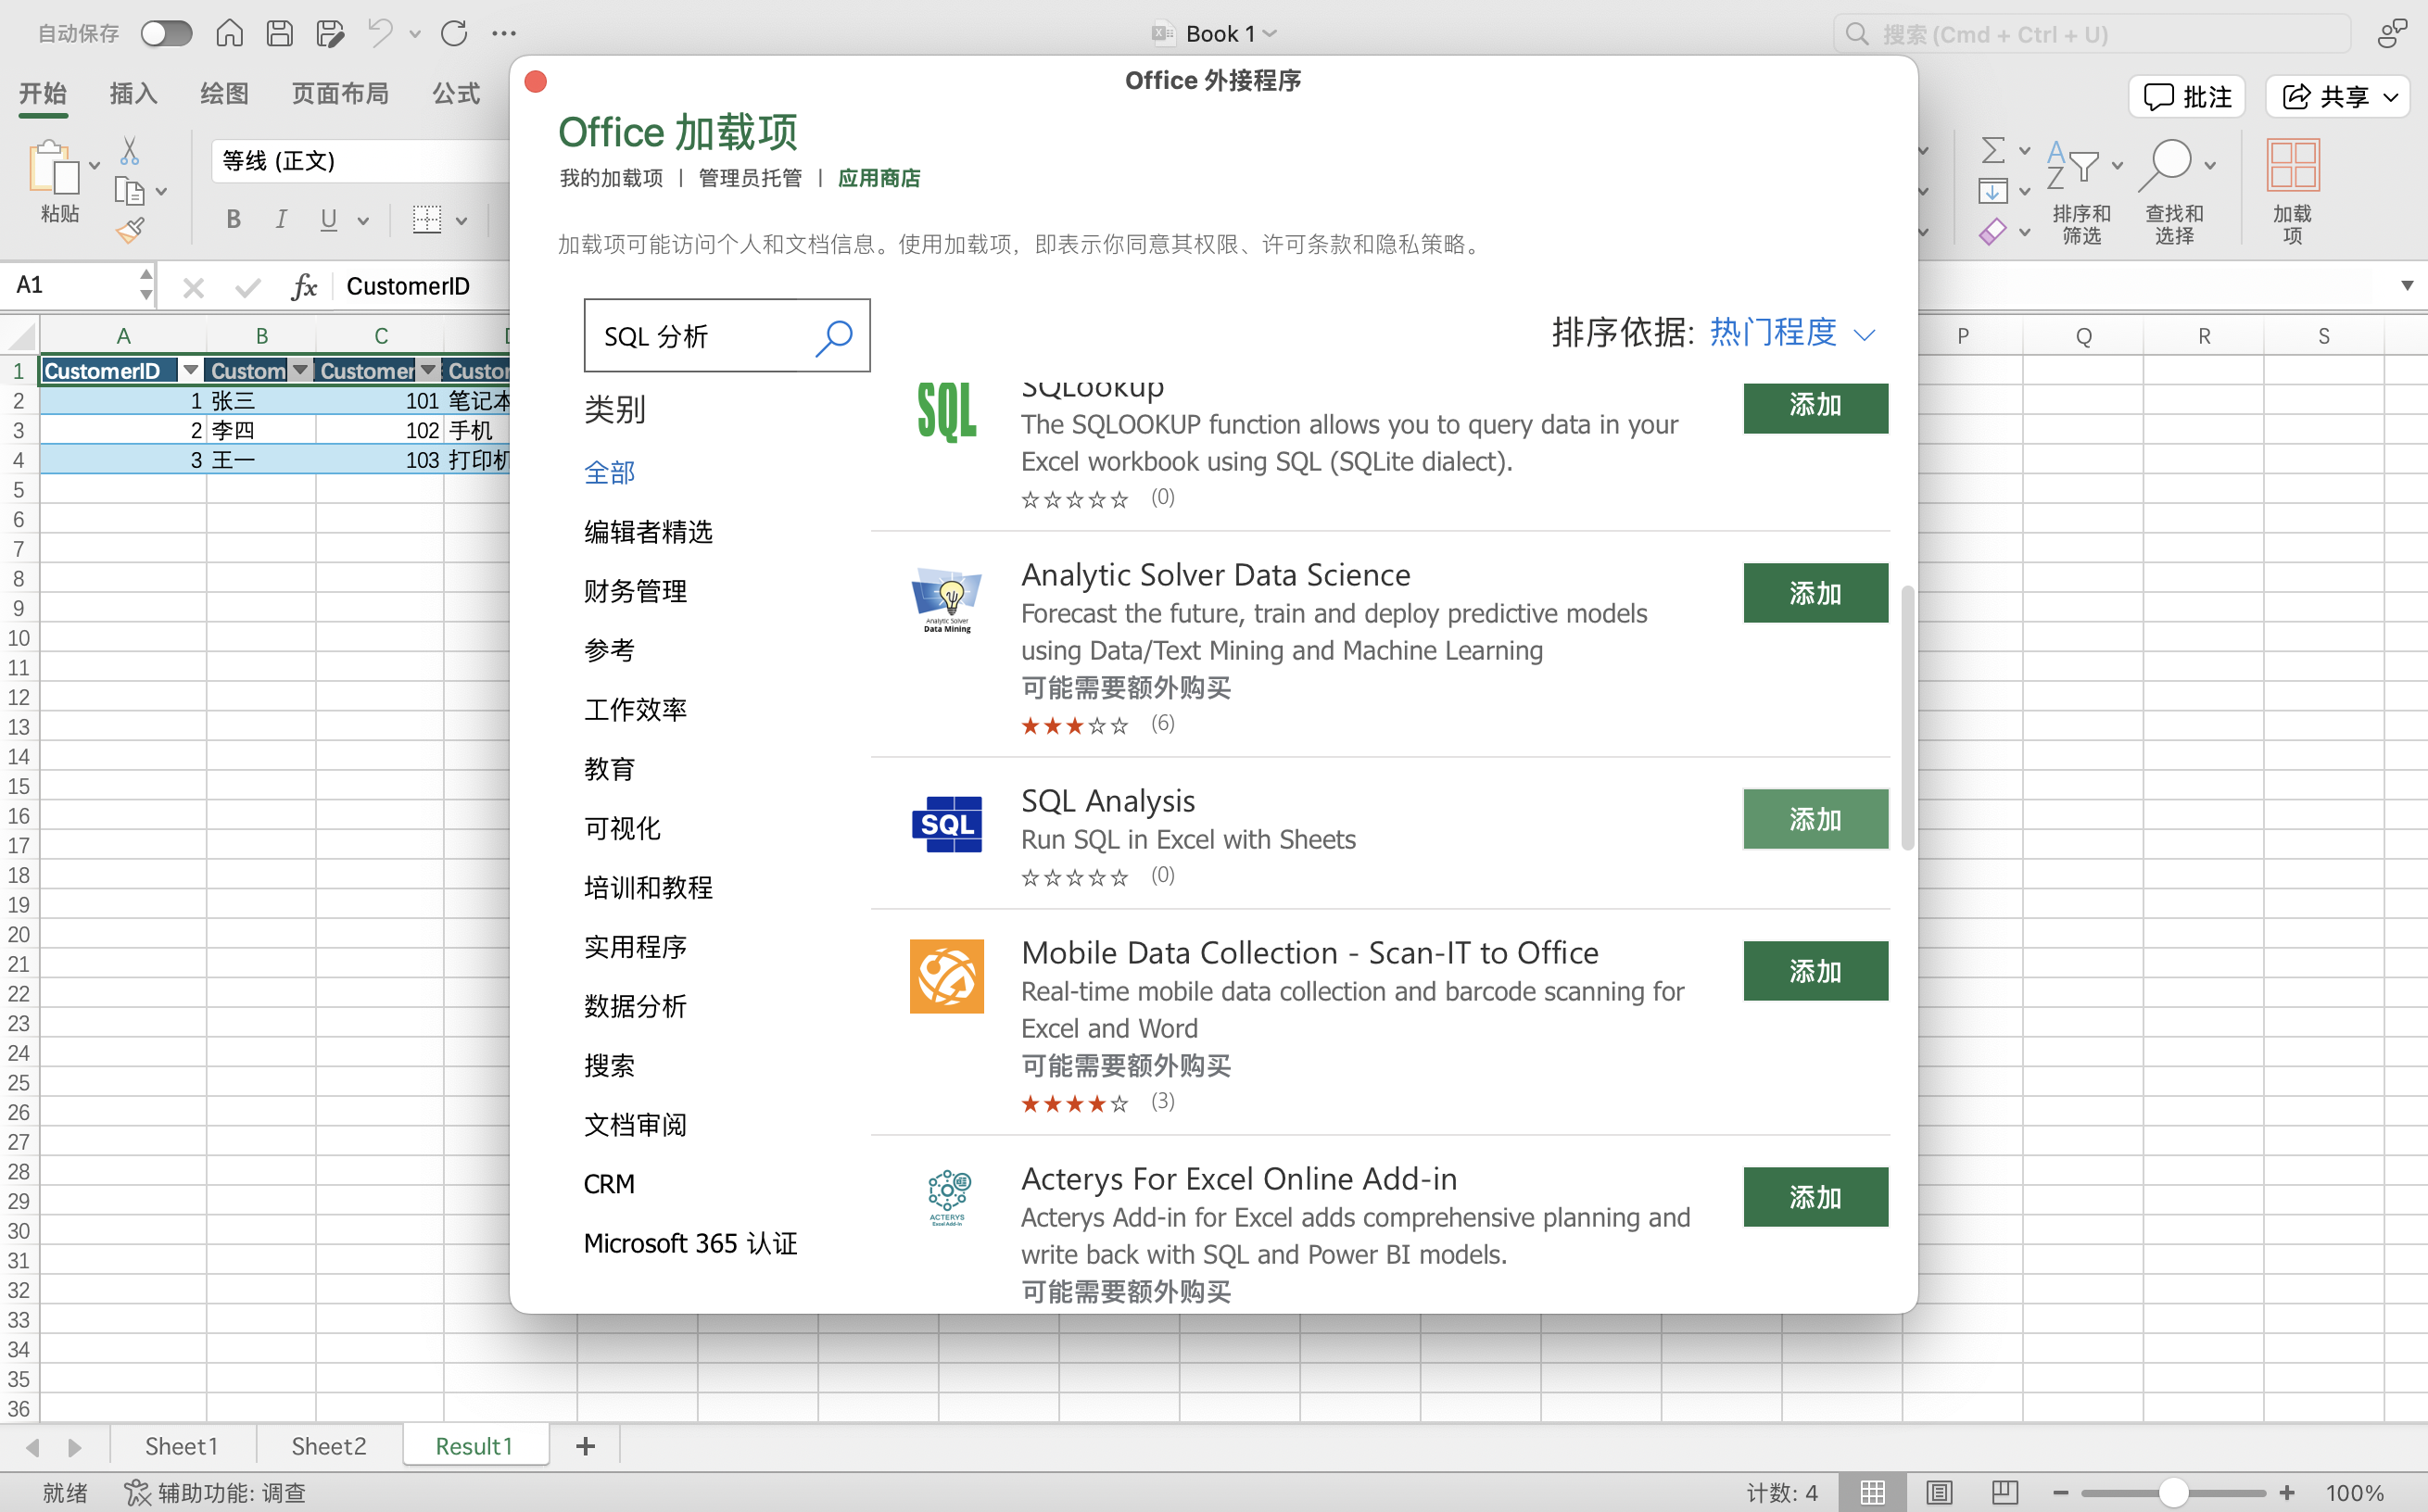Click the Home icon in title bar
The width and height of the screenshot is (2428, 1512).
[229, 34]
